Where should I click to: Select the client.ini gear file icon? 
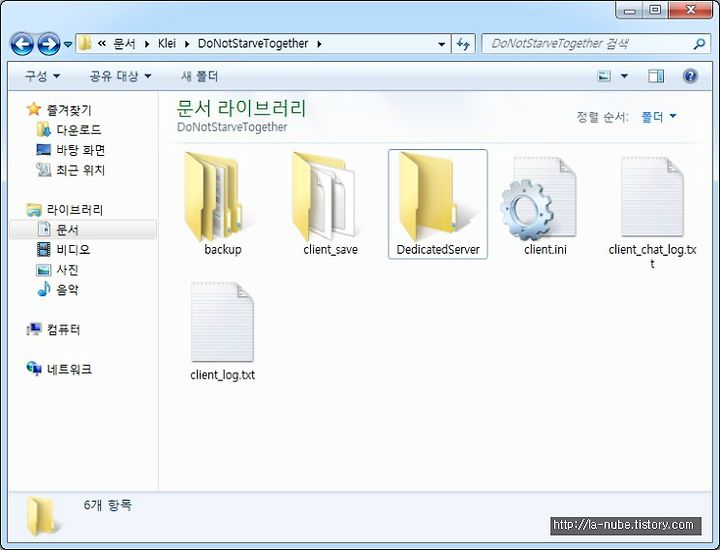[538, 198]
